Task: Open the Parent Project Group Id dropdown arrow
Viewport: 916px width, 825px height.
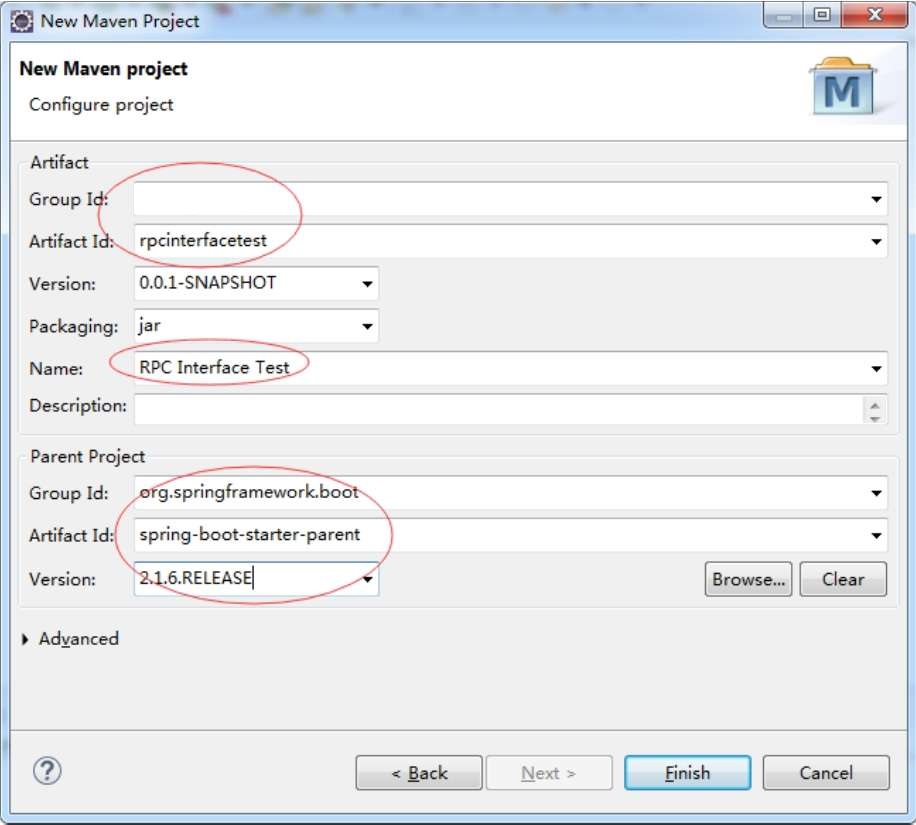Action: [x=876, y=493]
